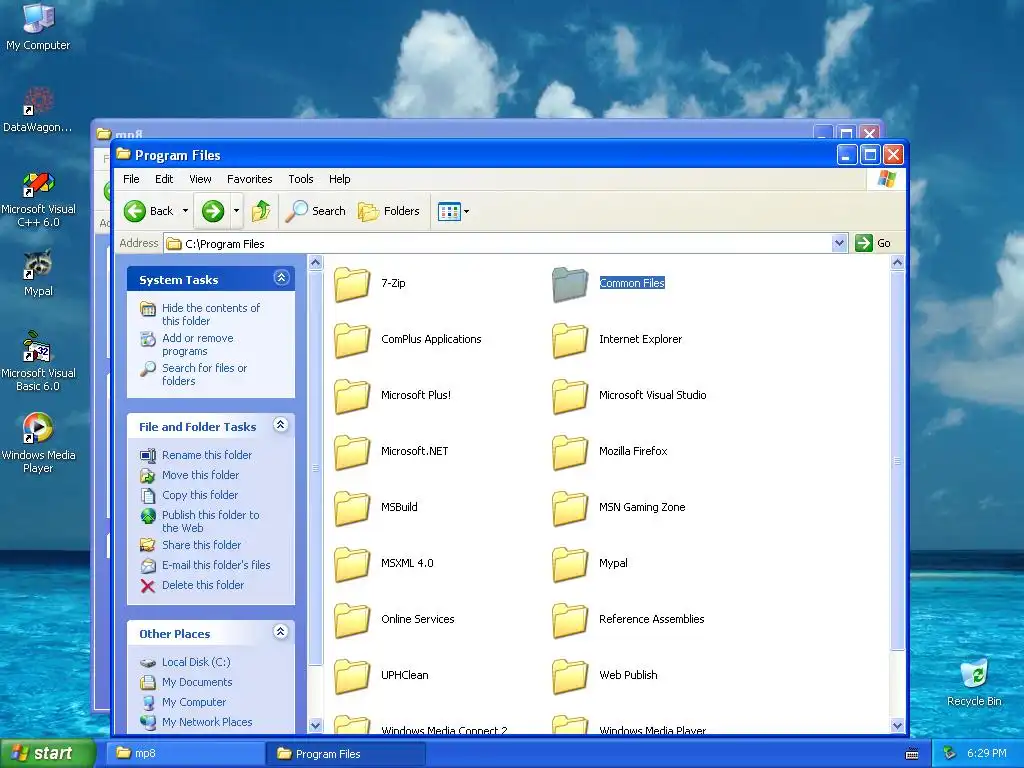
Task: Open the Back history dropdown arrow
Action: (x=185, y=211)
